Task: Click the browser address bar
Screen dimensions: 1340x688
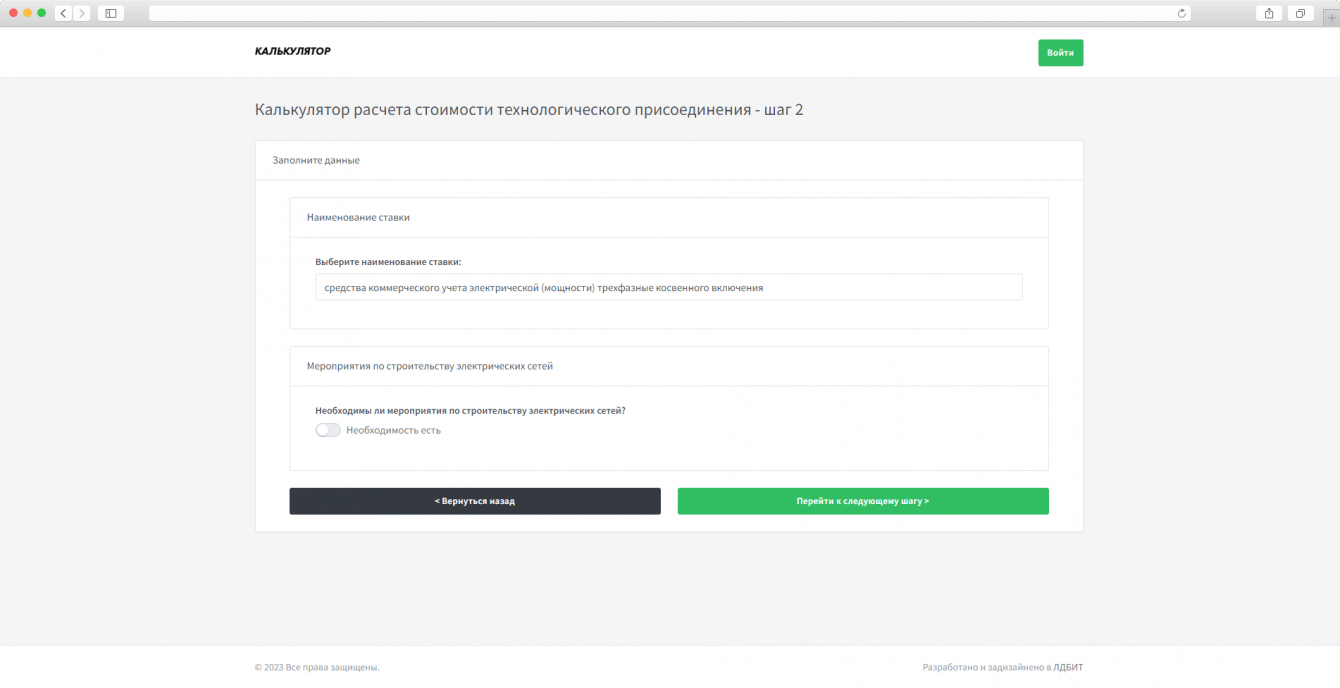Action: [669, 13]
